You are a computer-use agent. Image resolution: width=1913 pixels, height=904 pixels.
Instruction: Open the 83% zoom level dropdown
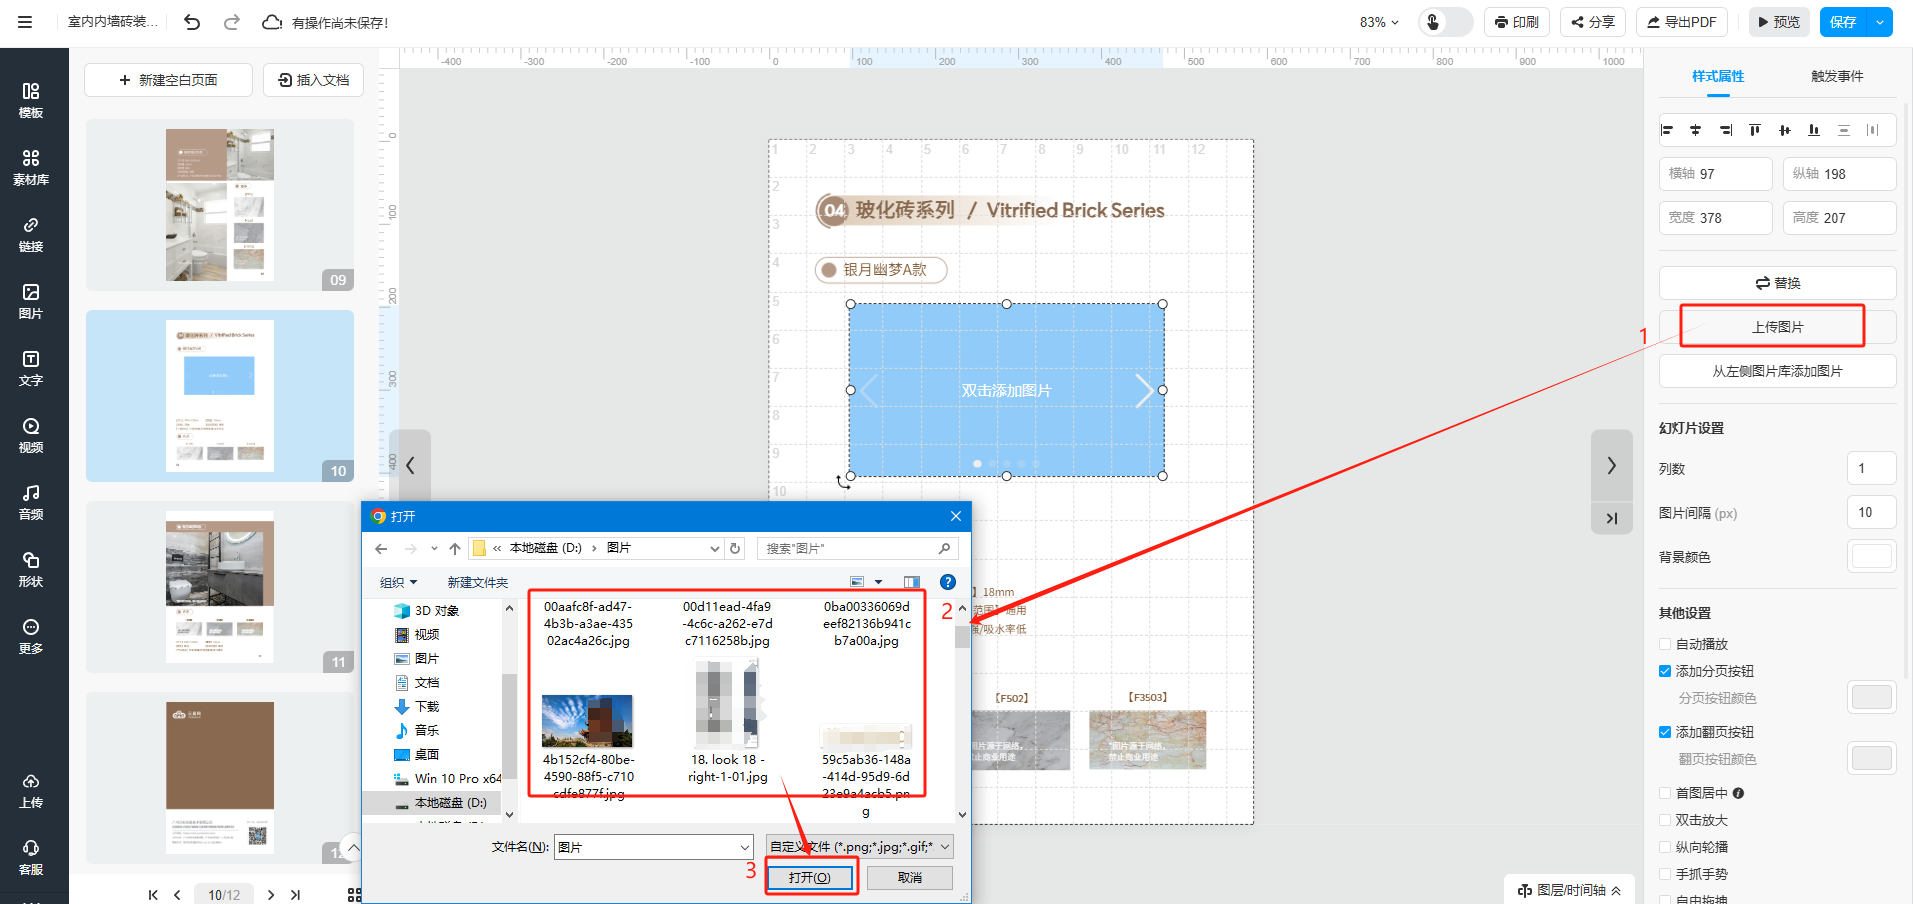(1379, 22)
